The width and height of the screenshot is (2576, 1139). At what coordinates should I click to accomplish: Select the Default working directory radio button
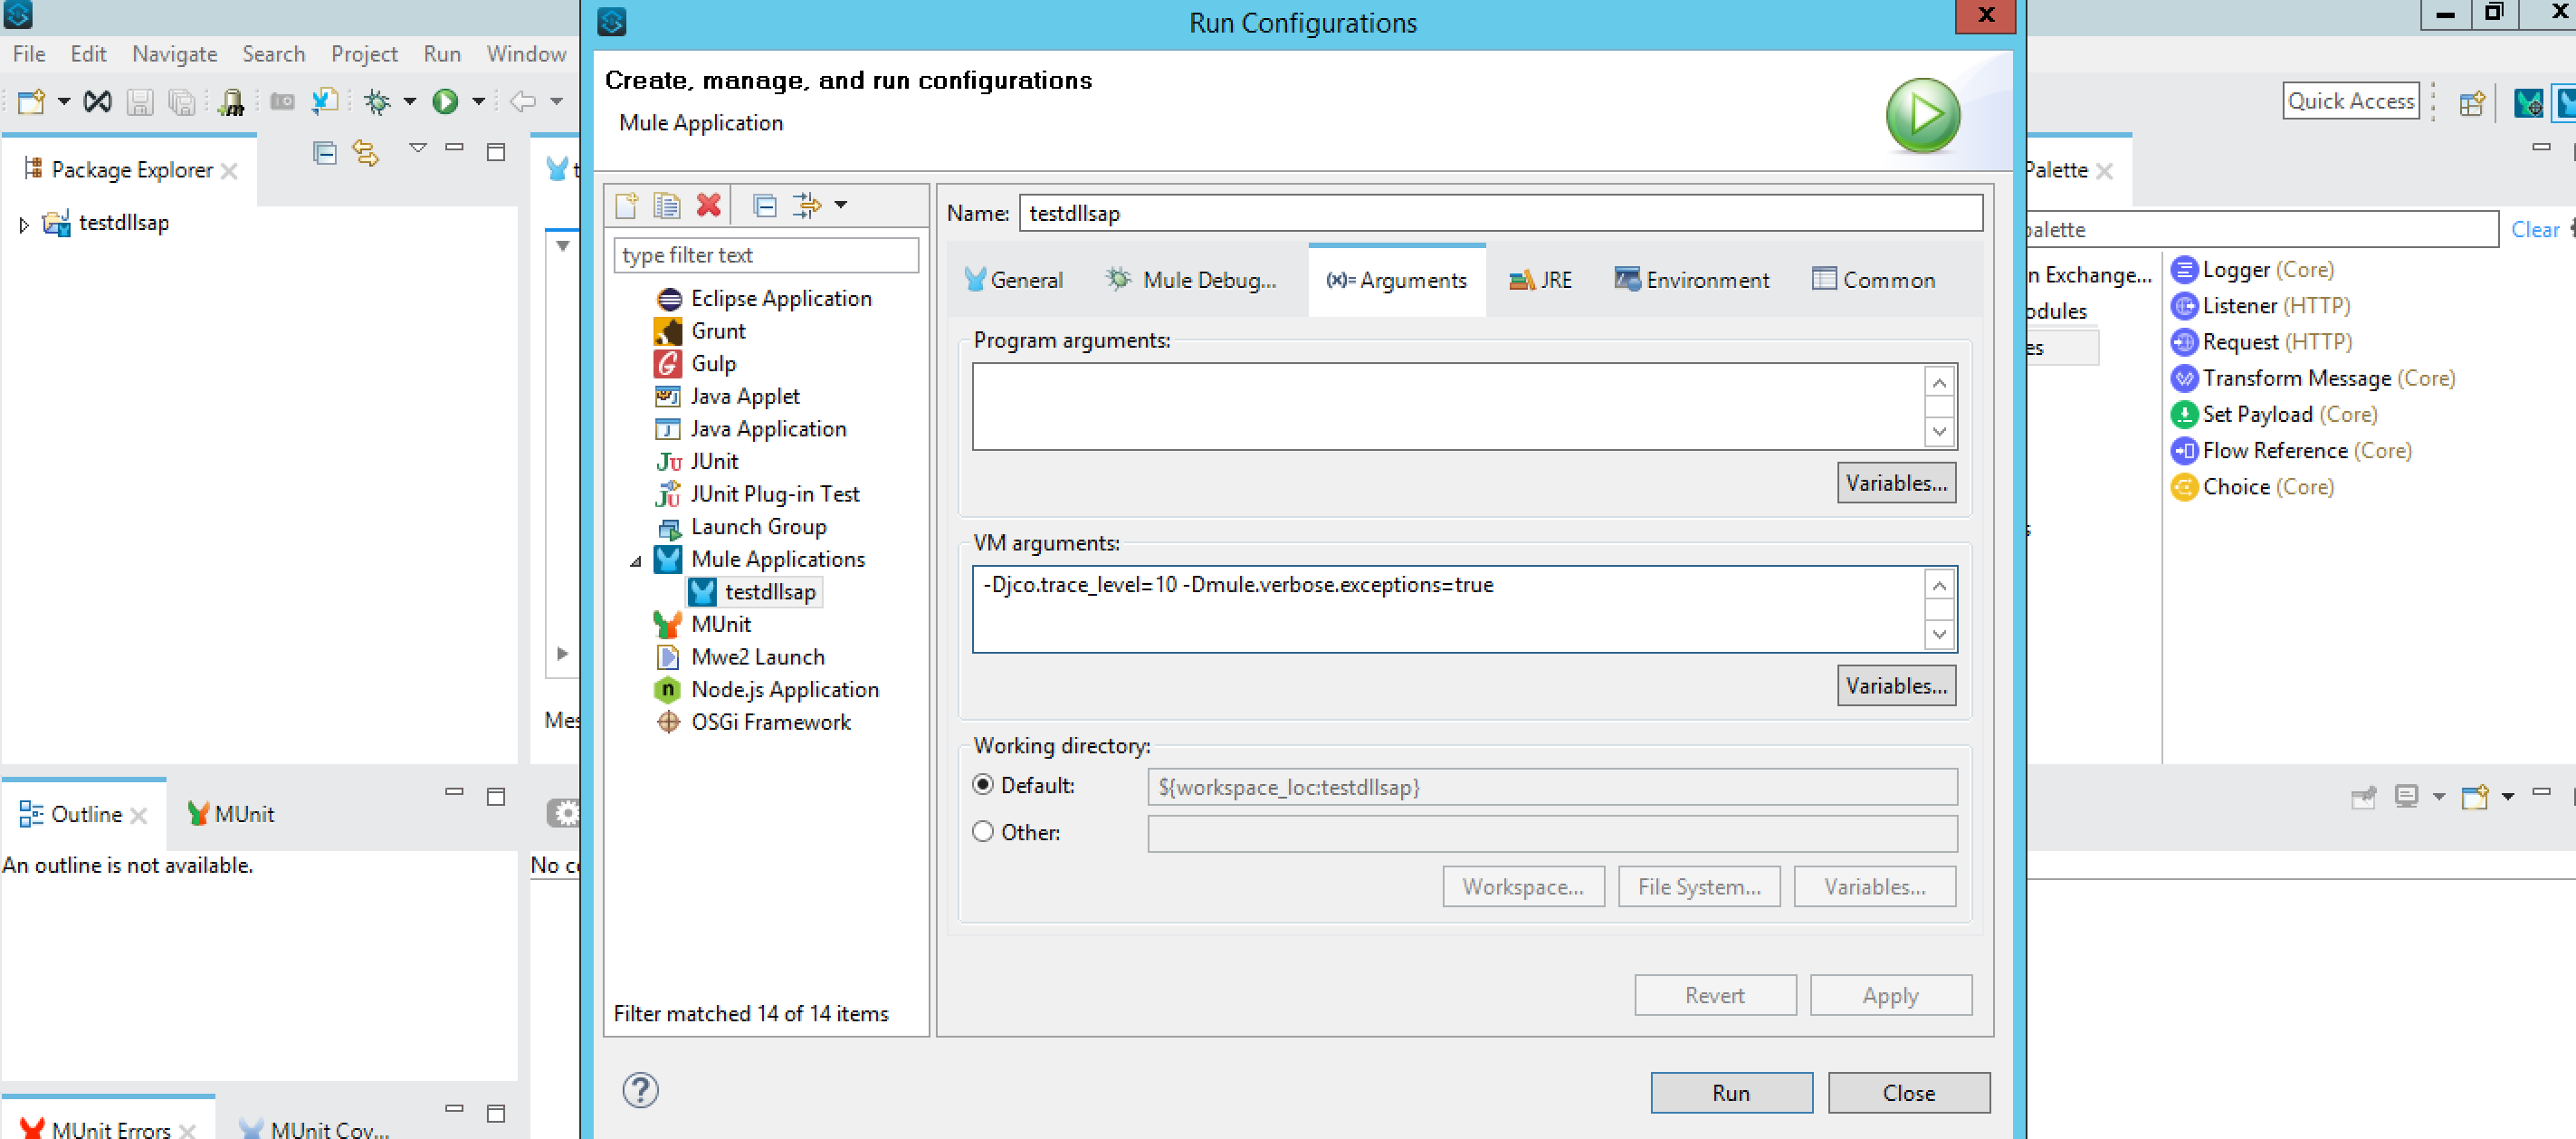(x=983, y=785)
